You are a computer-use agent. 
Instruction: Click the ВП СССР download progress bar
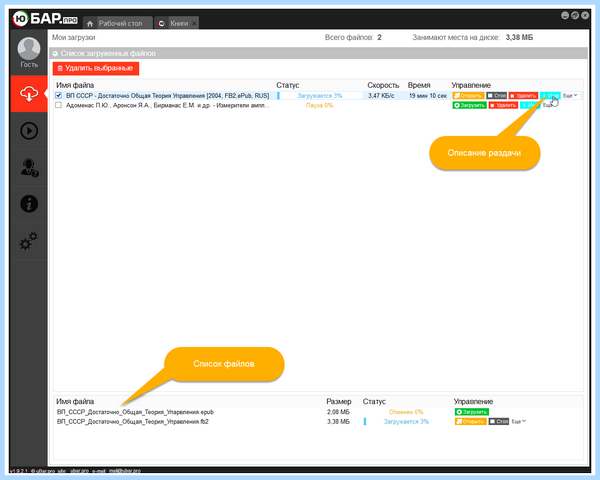point(320,95)
